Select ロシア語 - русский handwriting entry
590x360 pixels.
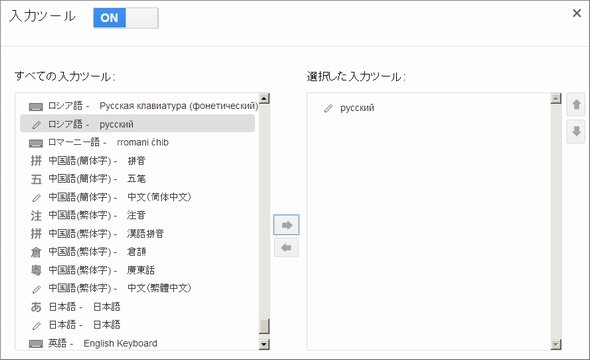click(137, 124)
